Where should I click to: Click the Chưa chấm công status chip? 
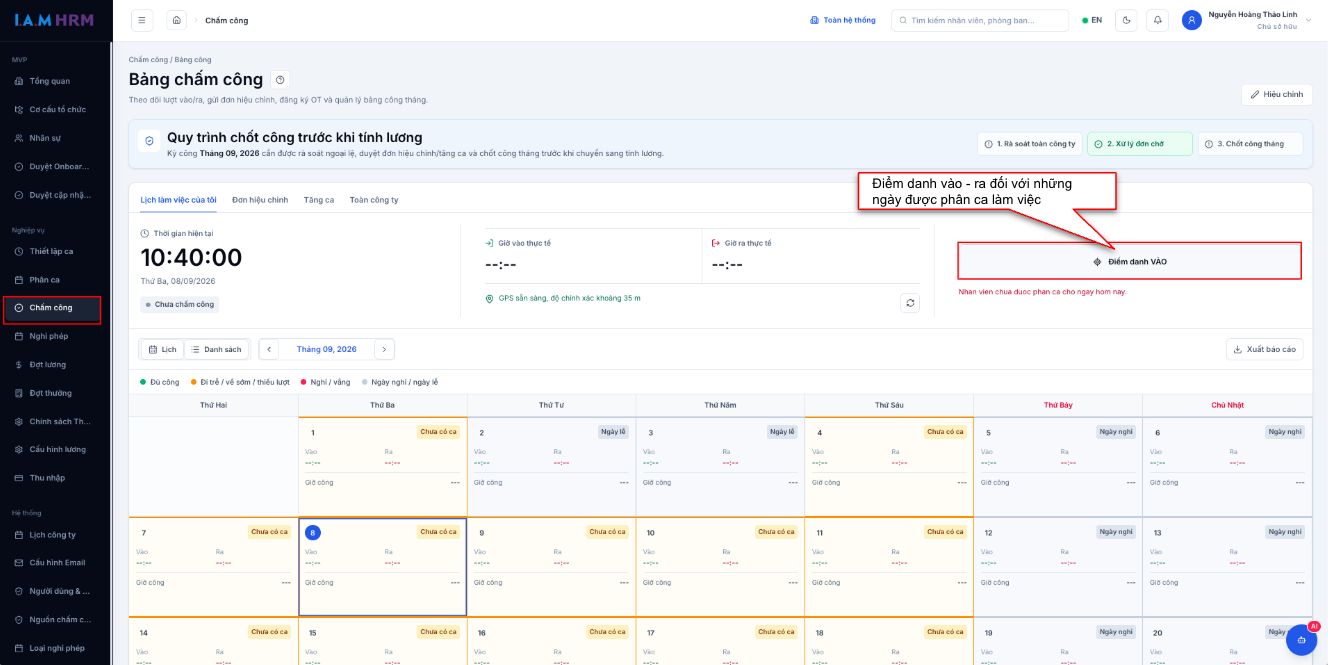click(180, 304)
